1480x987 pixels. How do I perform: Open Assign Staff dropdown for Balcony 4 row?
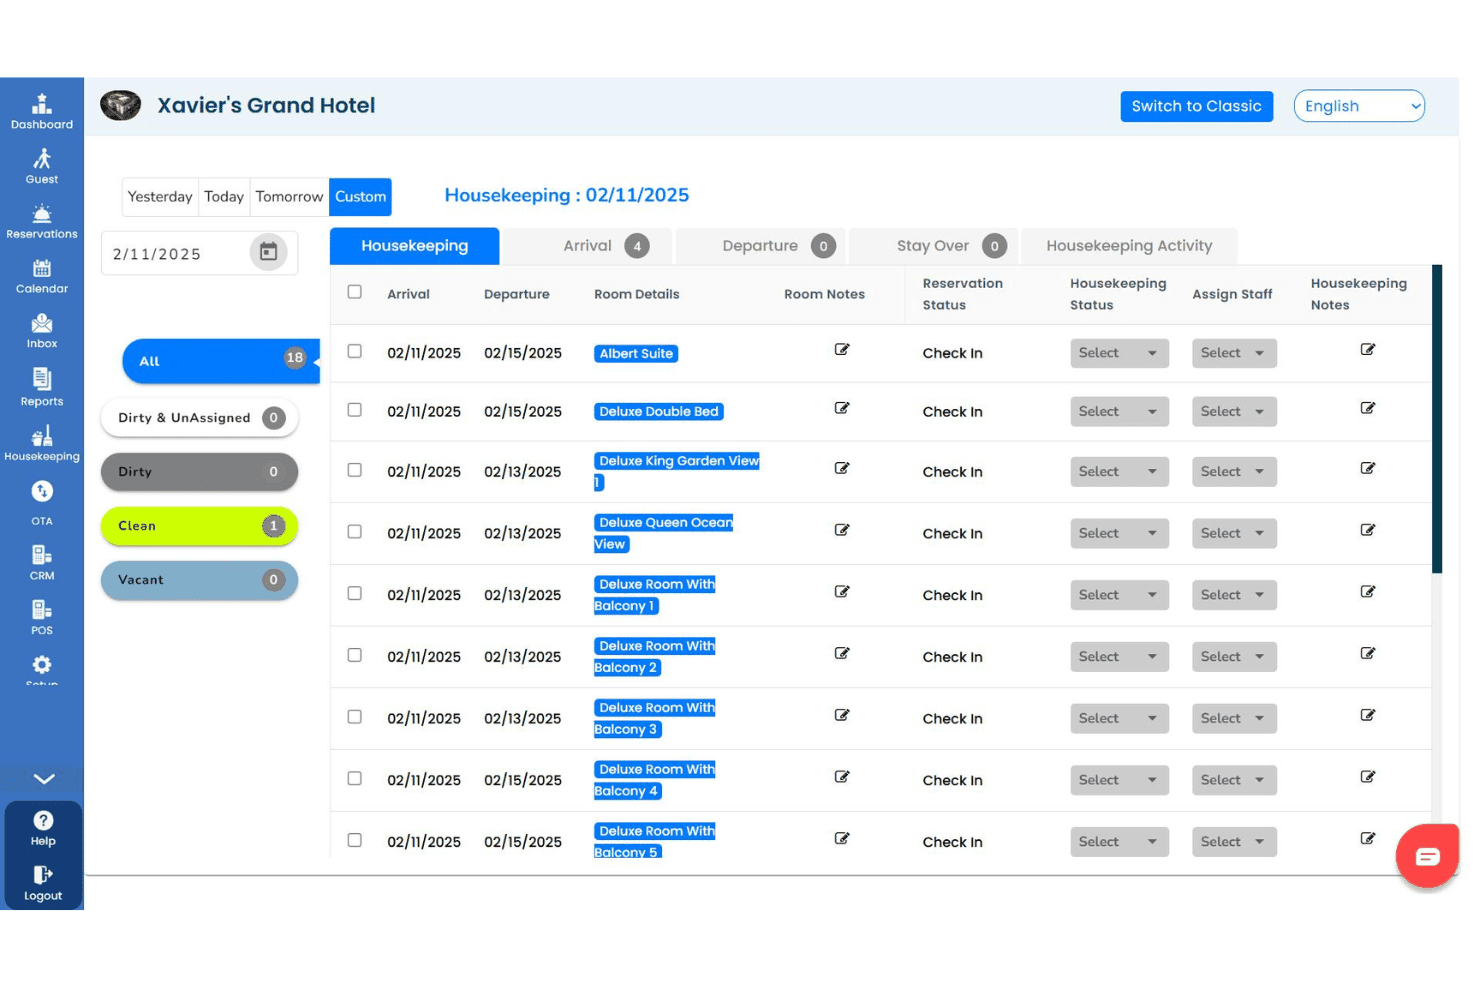pos(1234,780)
